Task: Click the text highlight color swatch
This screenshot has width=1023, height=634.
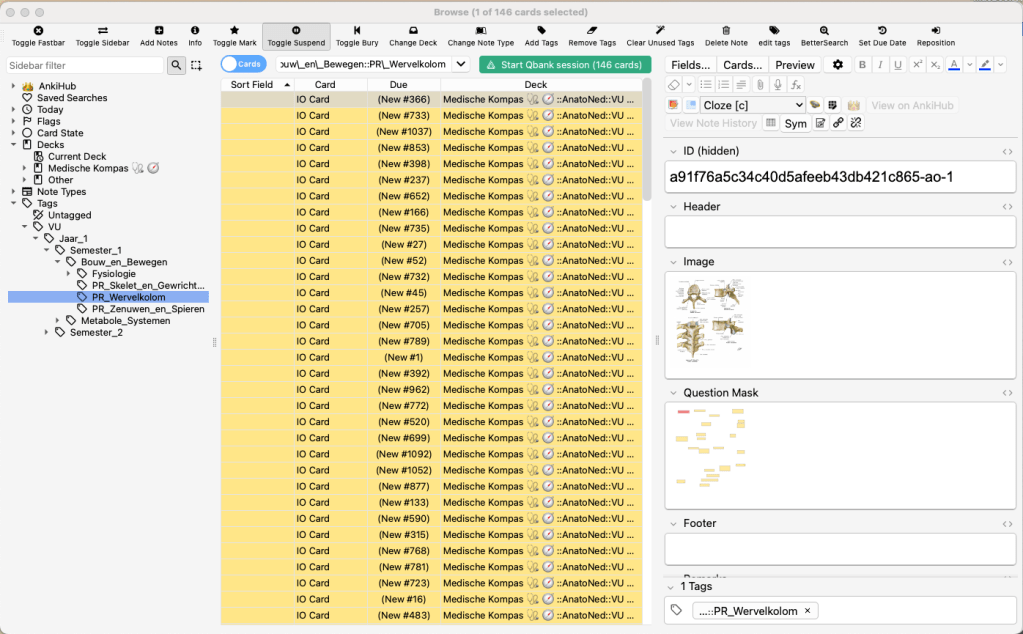Action: pyautogui.click(x=986, y=65)
